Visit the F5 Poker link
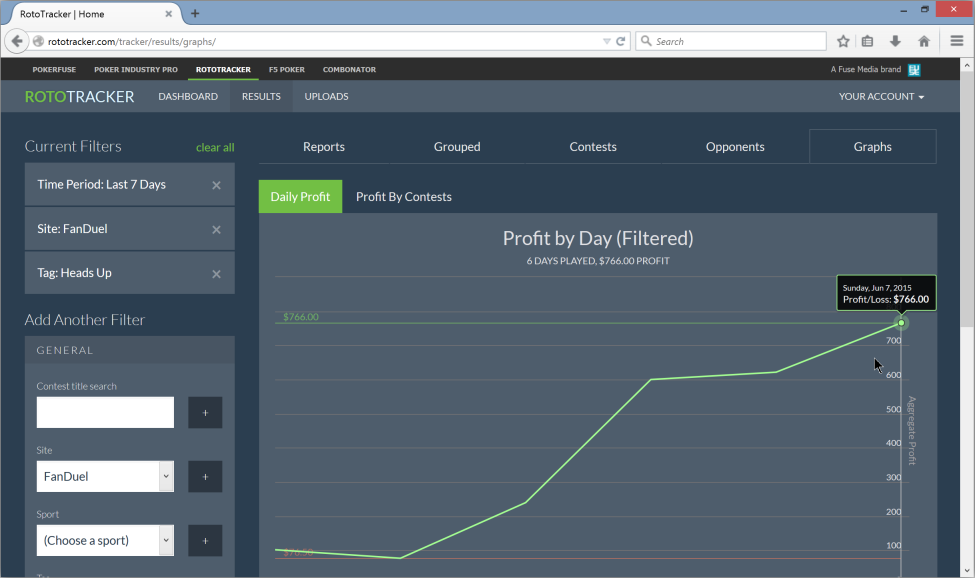 (287, 70)
